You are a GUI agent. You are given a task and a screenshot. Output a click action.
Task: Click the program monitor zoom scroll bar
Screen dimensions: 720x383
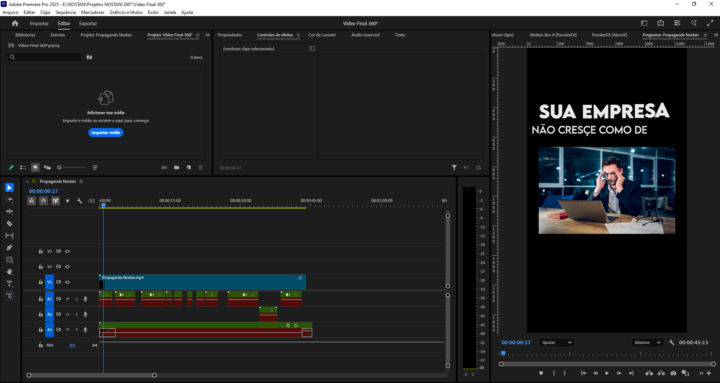tap(607, 364)
